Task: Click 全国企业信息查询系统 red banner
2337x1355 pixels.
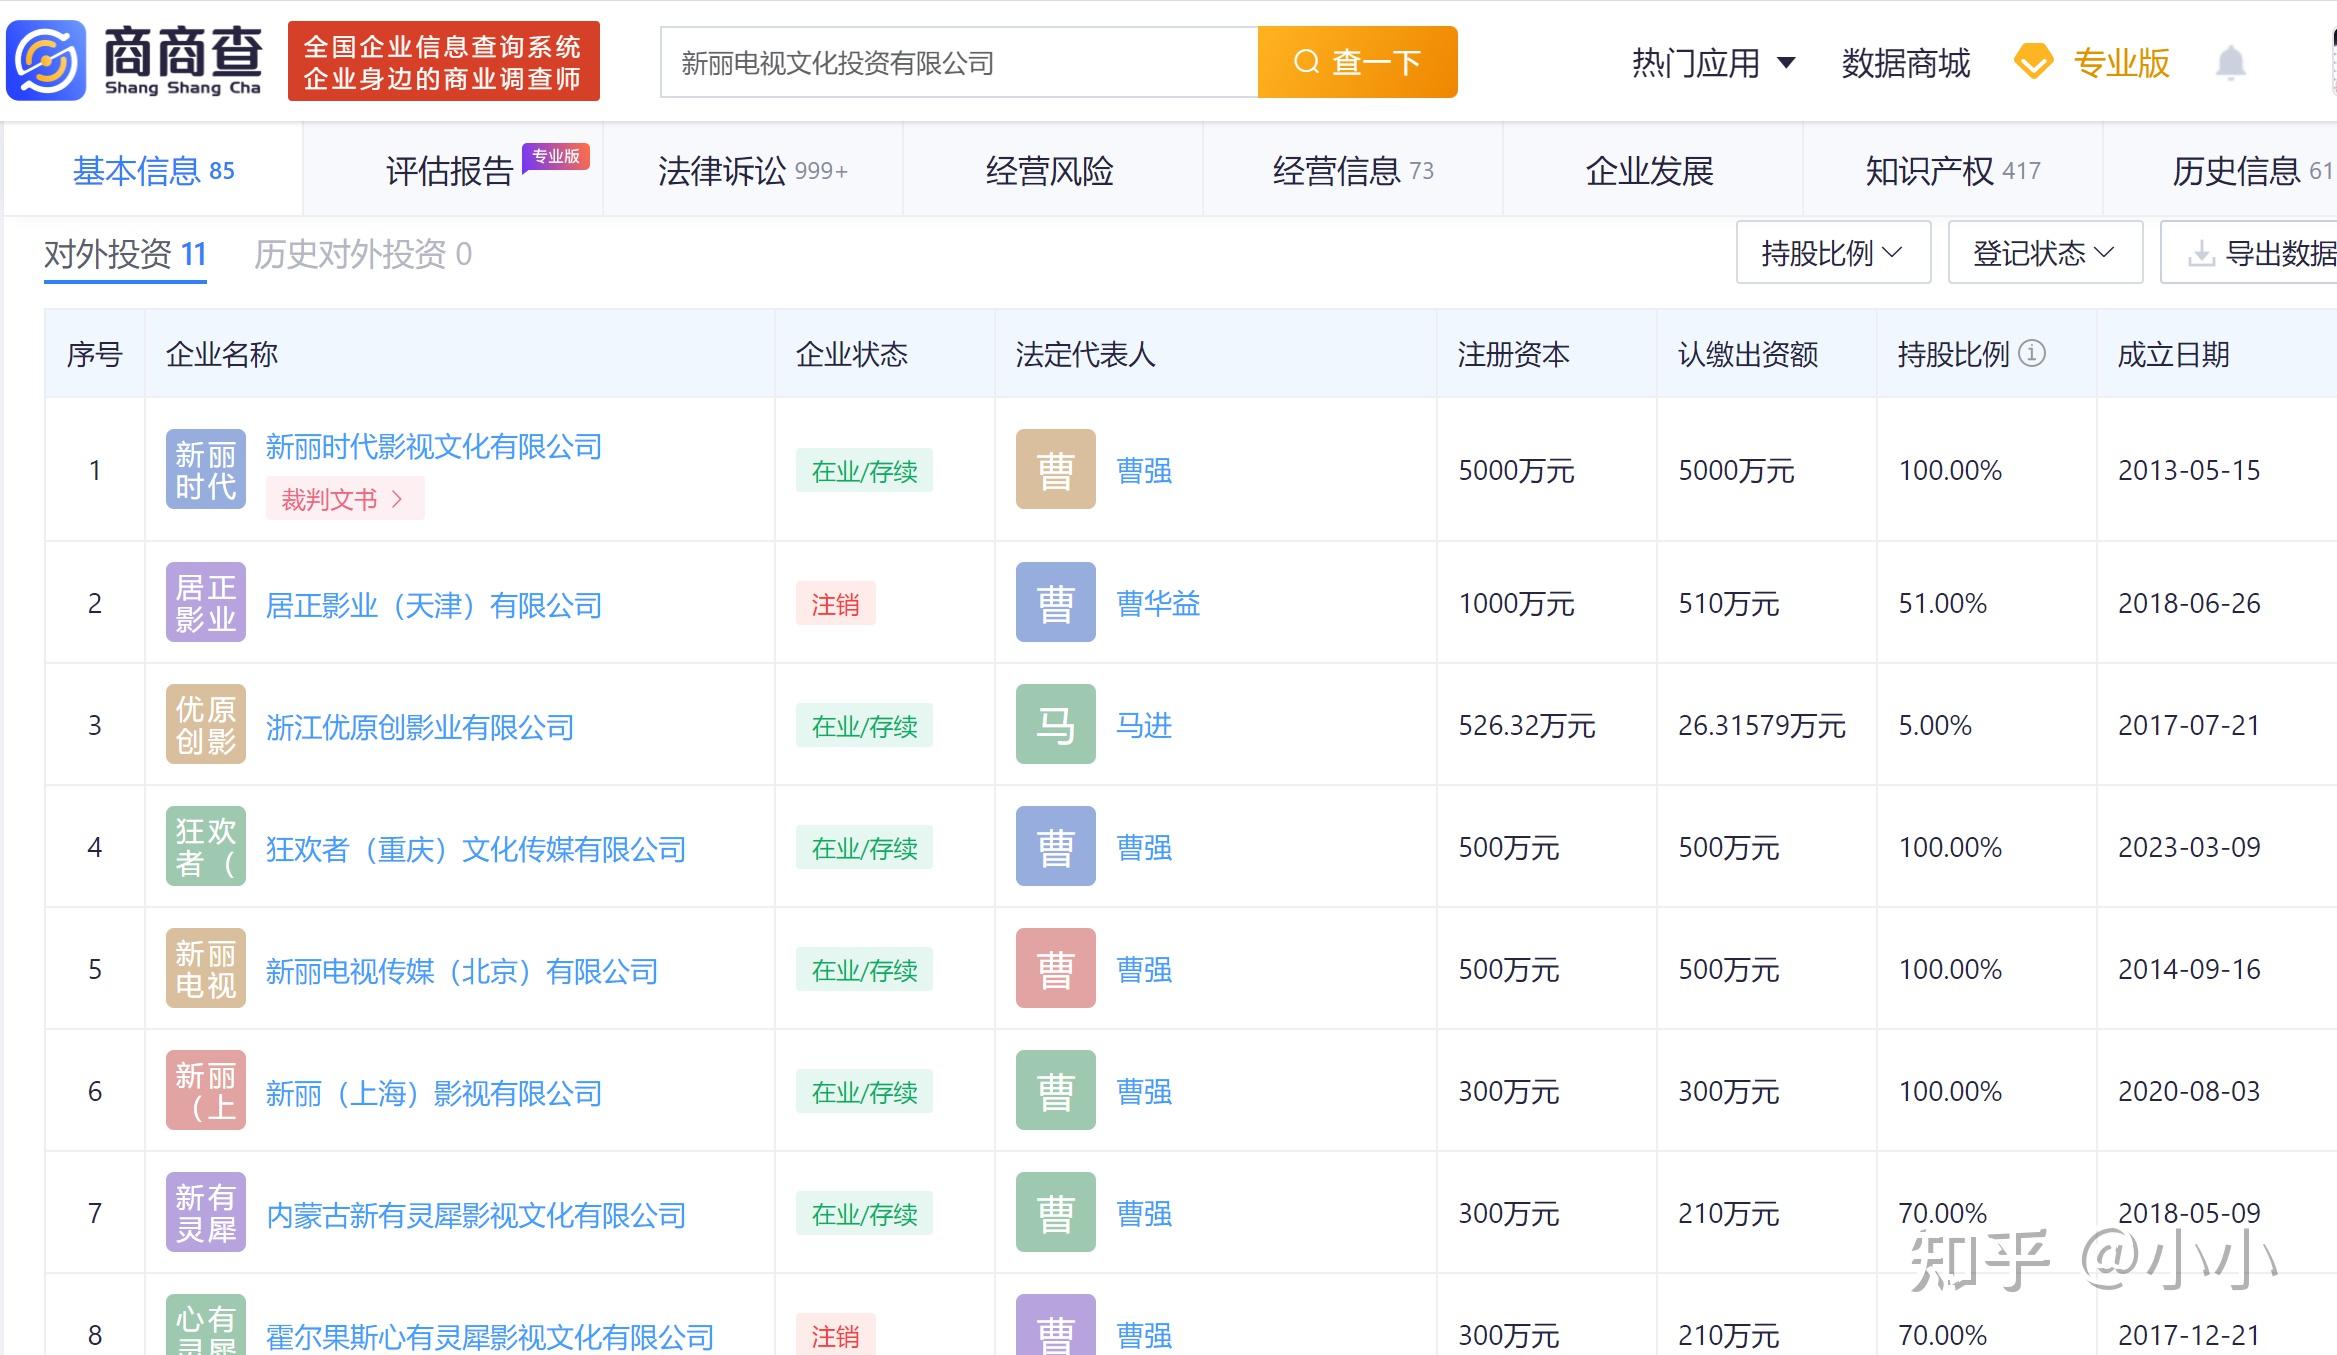Action: coord(444,61)
